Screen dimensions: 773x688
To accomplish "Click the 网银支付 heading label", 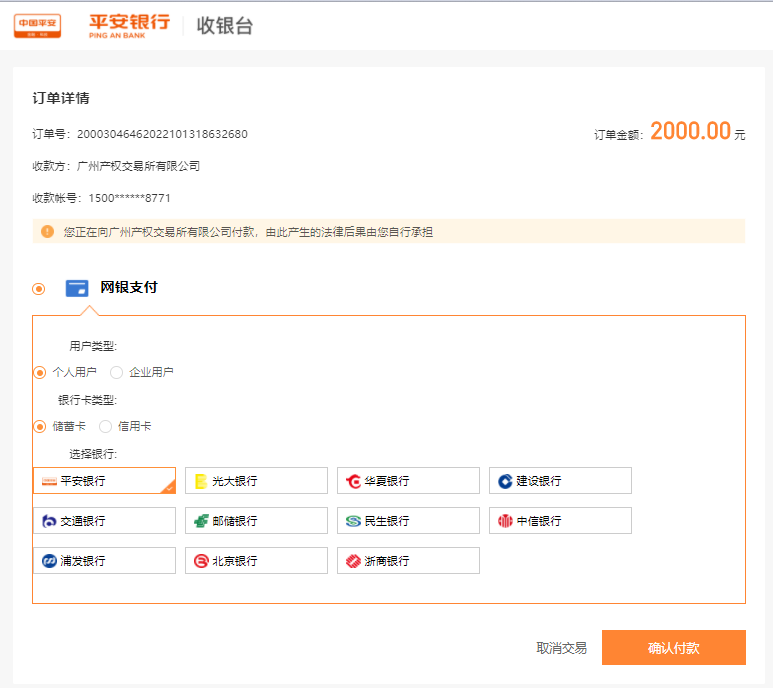I will 129,287.
